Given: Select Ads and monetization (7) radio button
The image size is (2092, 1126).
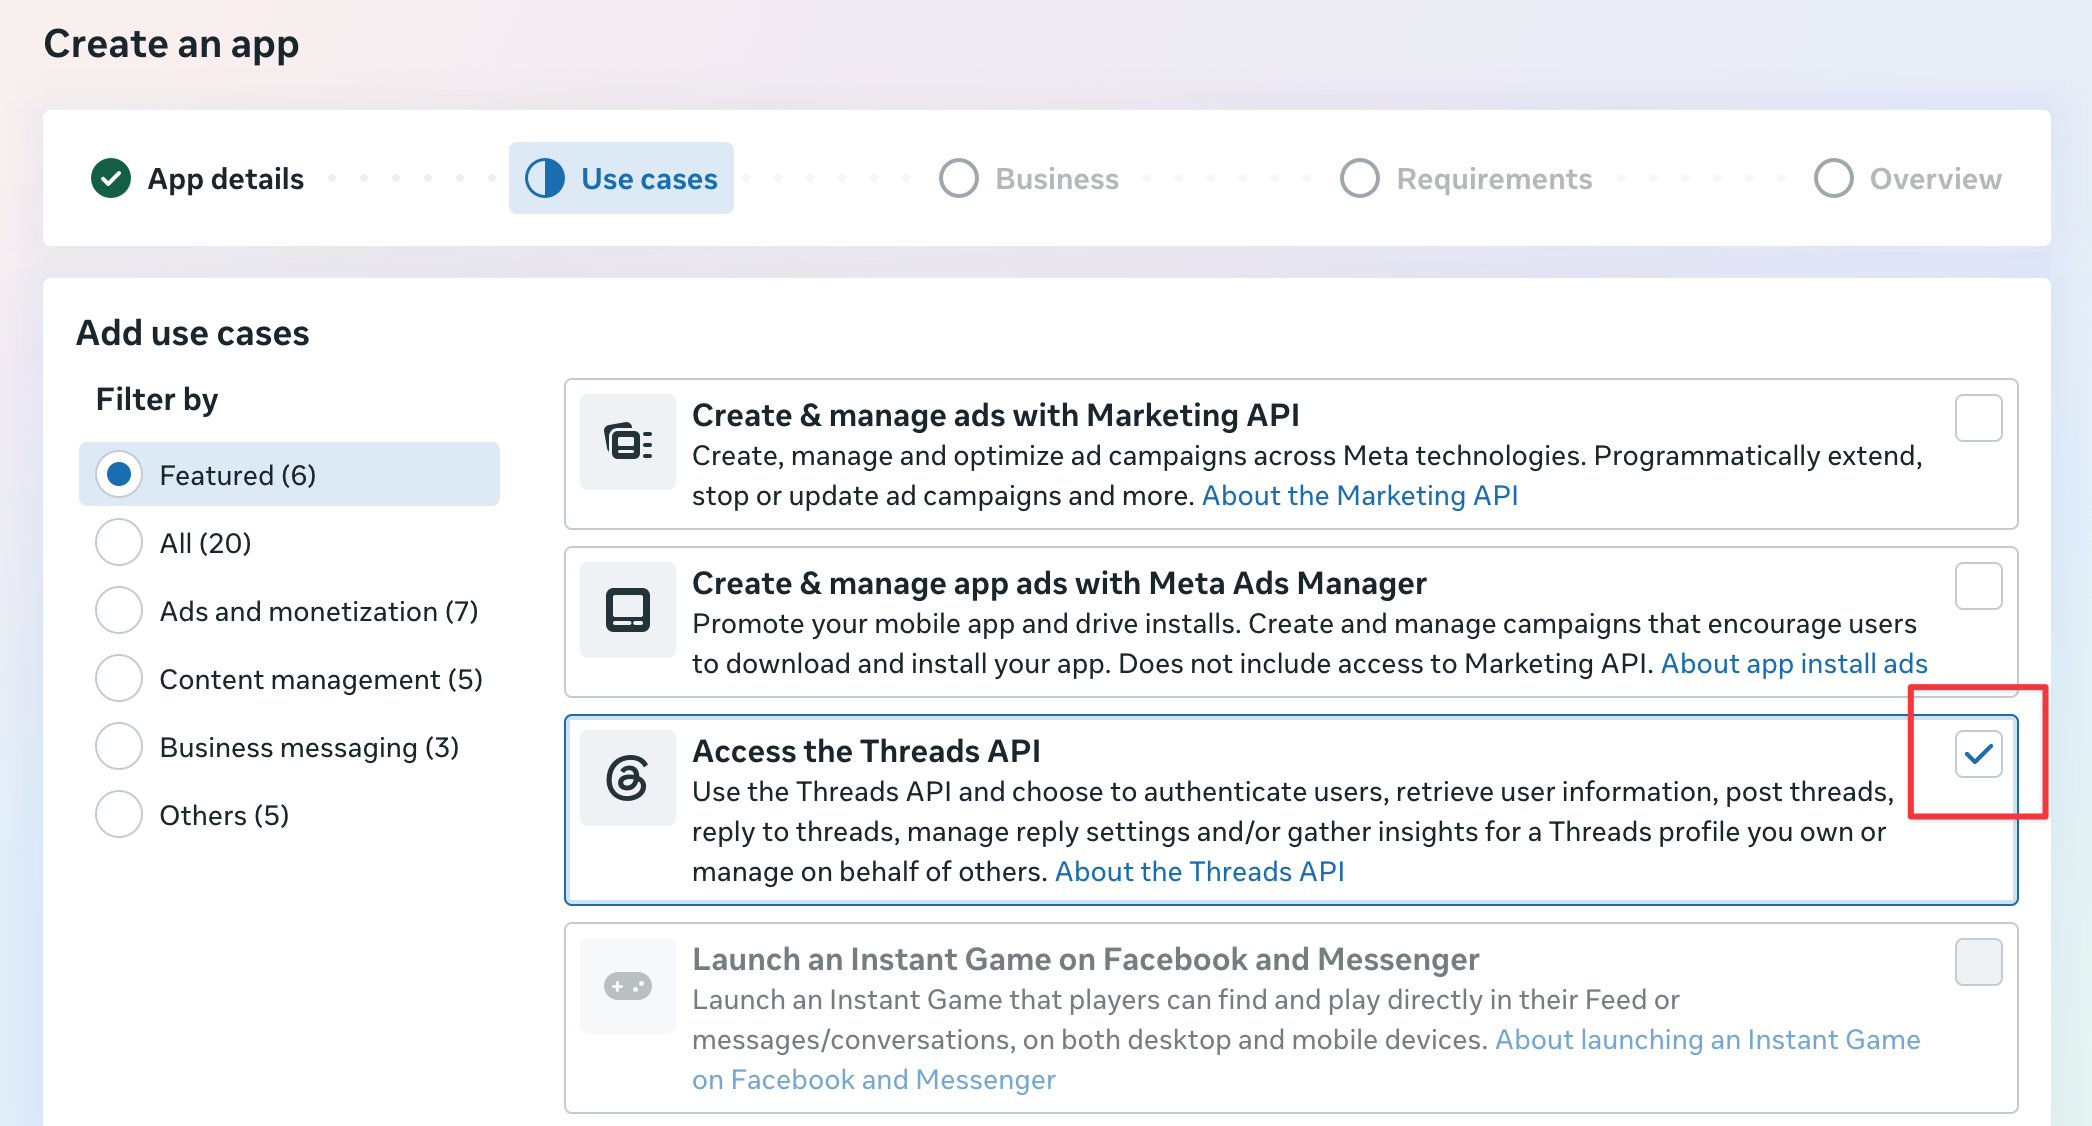Looking at the screenshot, I should click(x=119, y=610).
